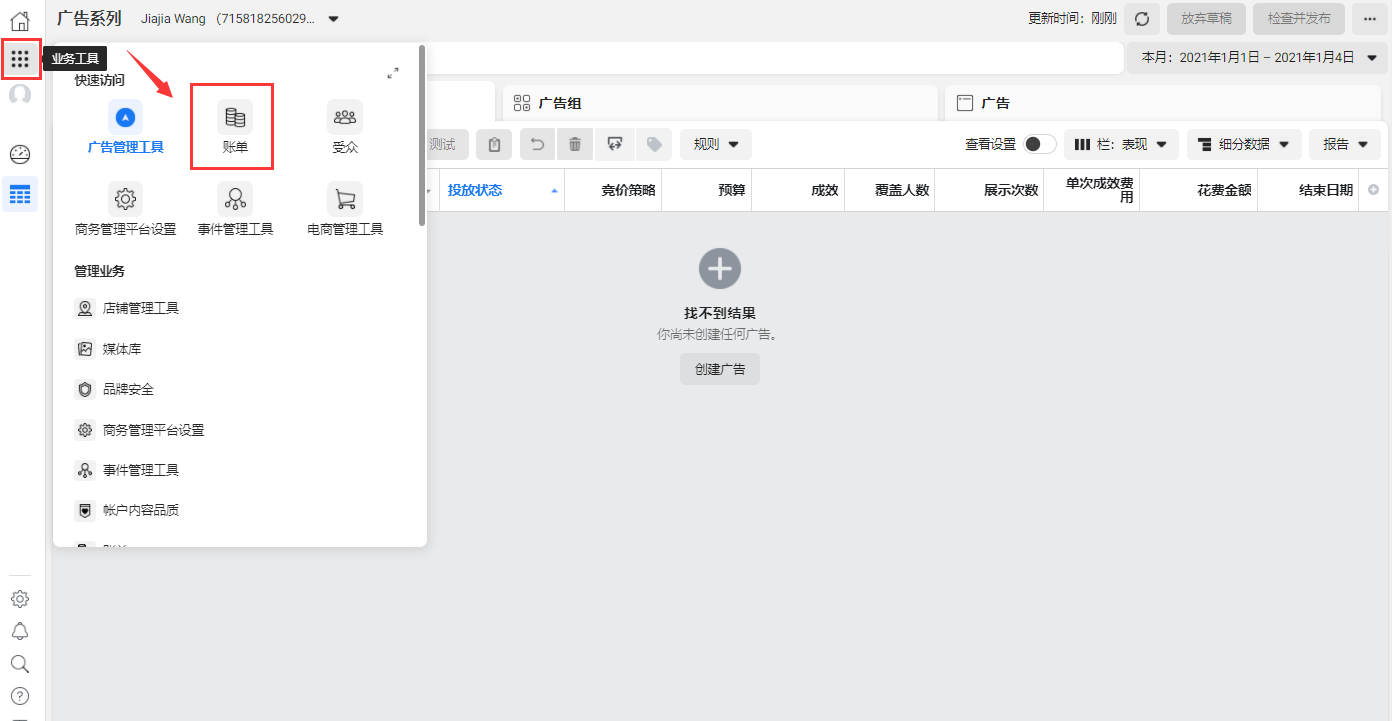The height and width of the screenshot is (721, 1392).
Task: Open the 受众 audiences icon
Action: coord(345,118)
